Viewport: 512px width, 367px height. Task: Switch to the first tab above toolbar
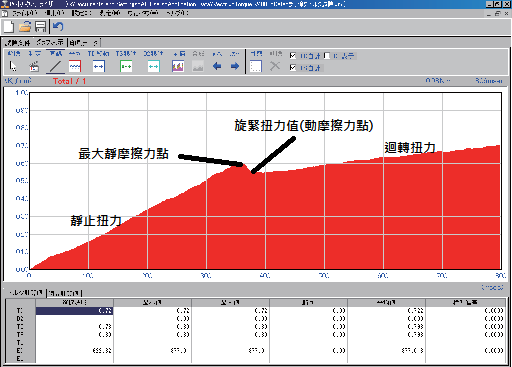click(x=18, y=43)
